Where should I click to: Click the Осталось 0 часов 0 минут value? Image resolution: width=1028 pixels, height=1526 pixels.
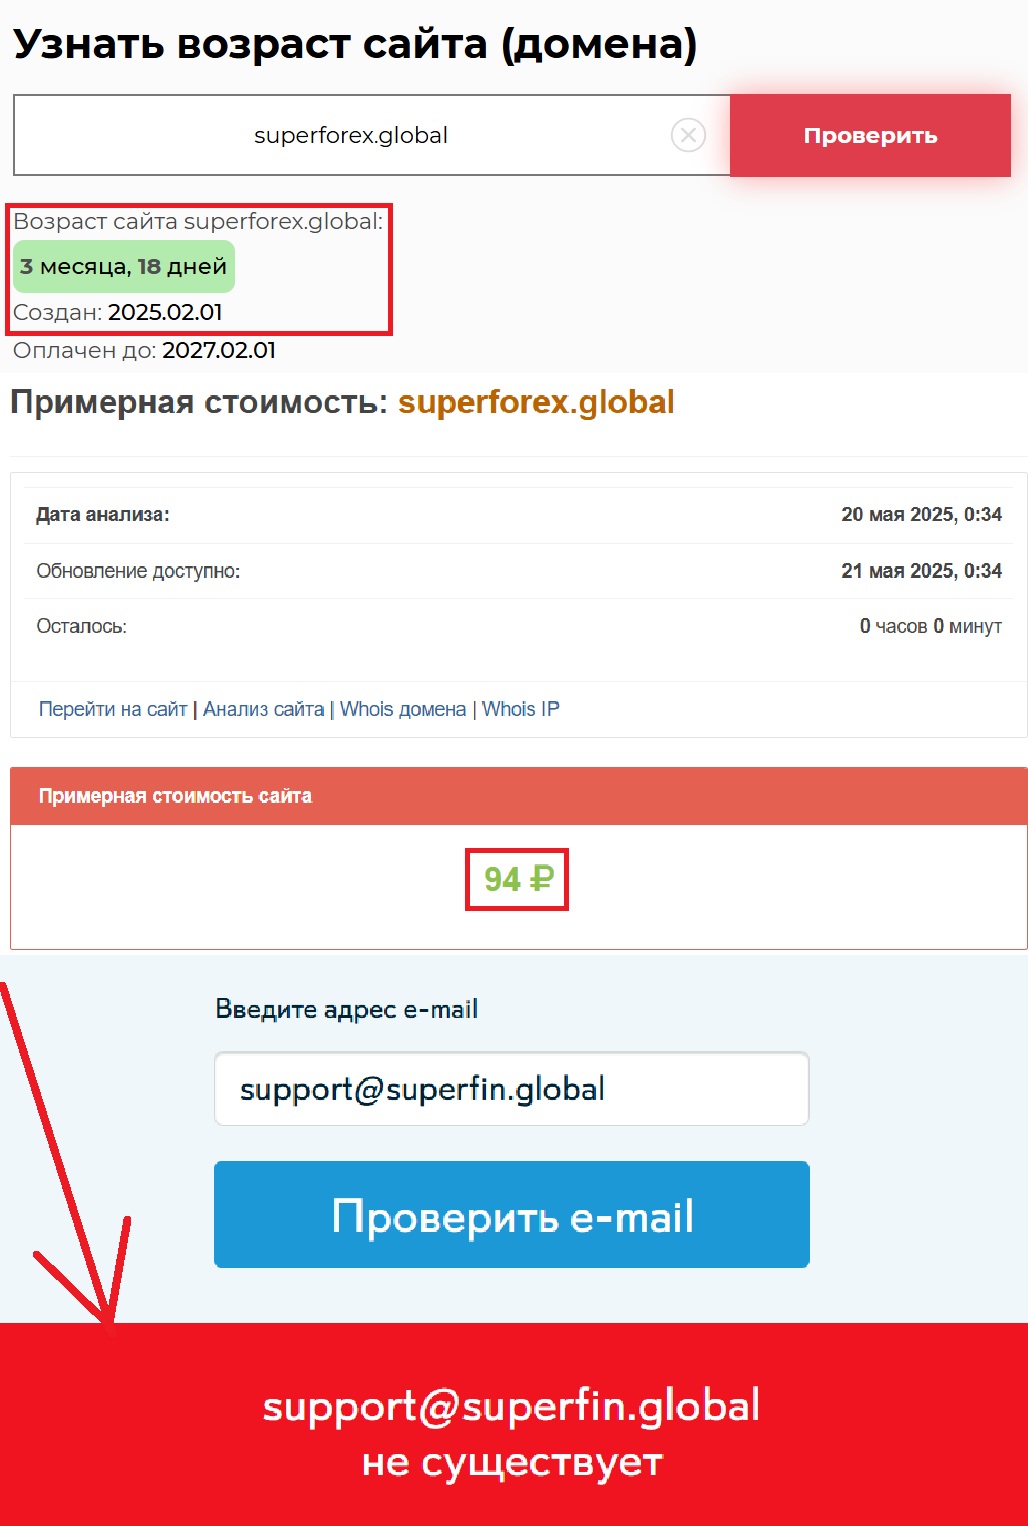click(931, 626)
